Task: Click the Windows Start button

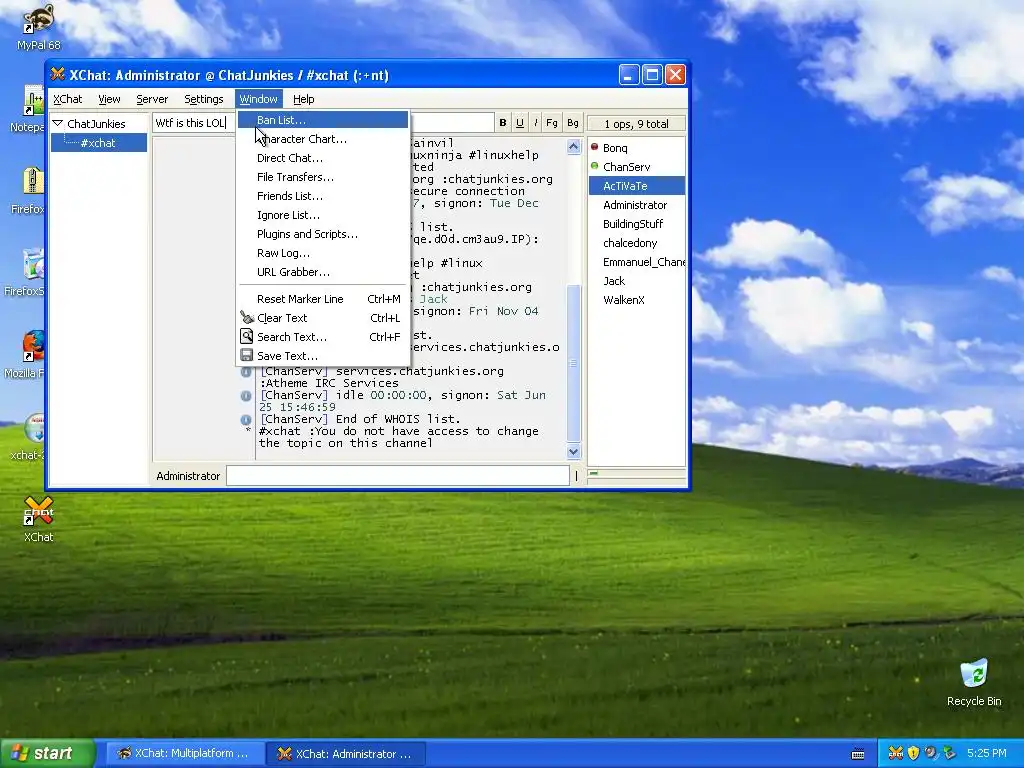Action: point(47,753)
